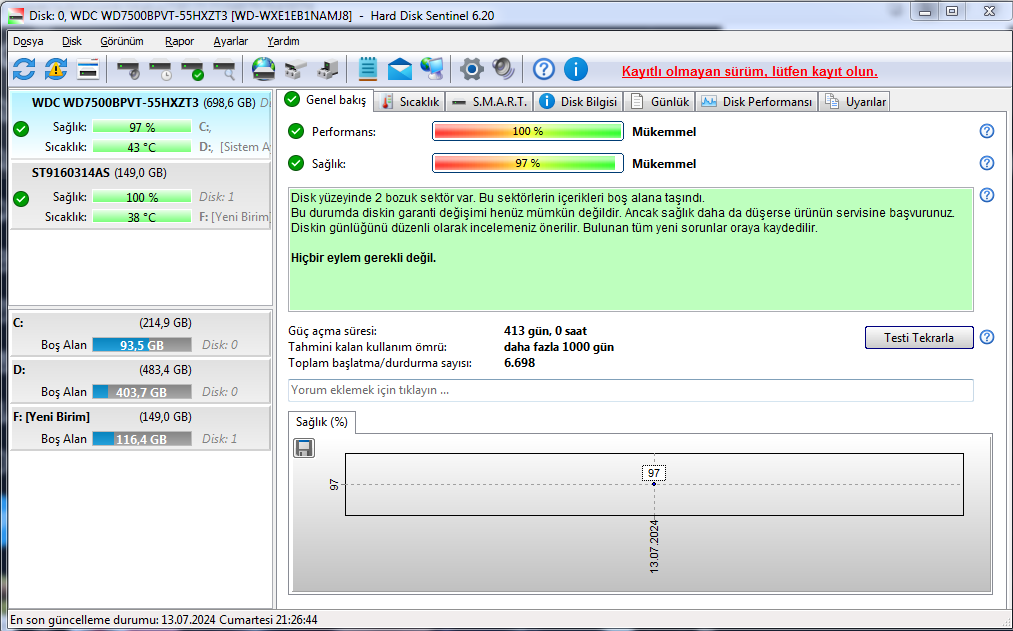The image size is (1013, 631).
Task: Switch to the Uyarılar tab
Action: point(855,101)
